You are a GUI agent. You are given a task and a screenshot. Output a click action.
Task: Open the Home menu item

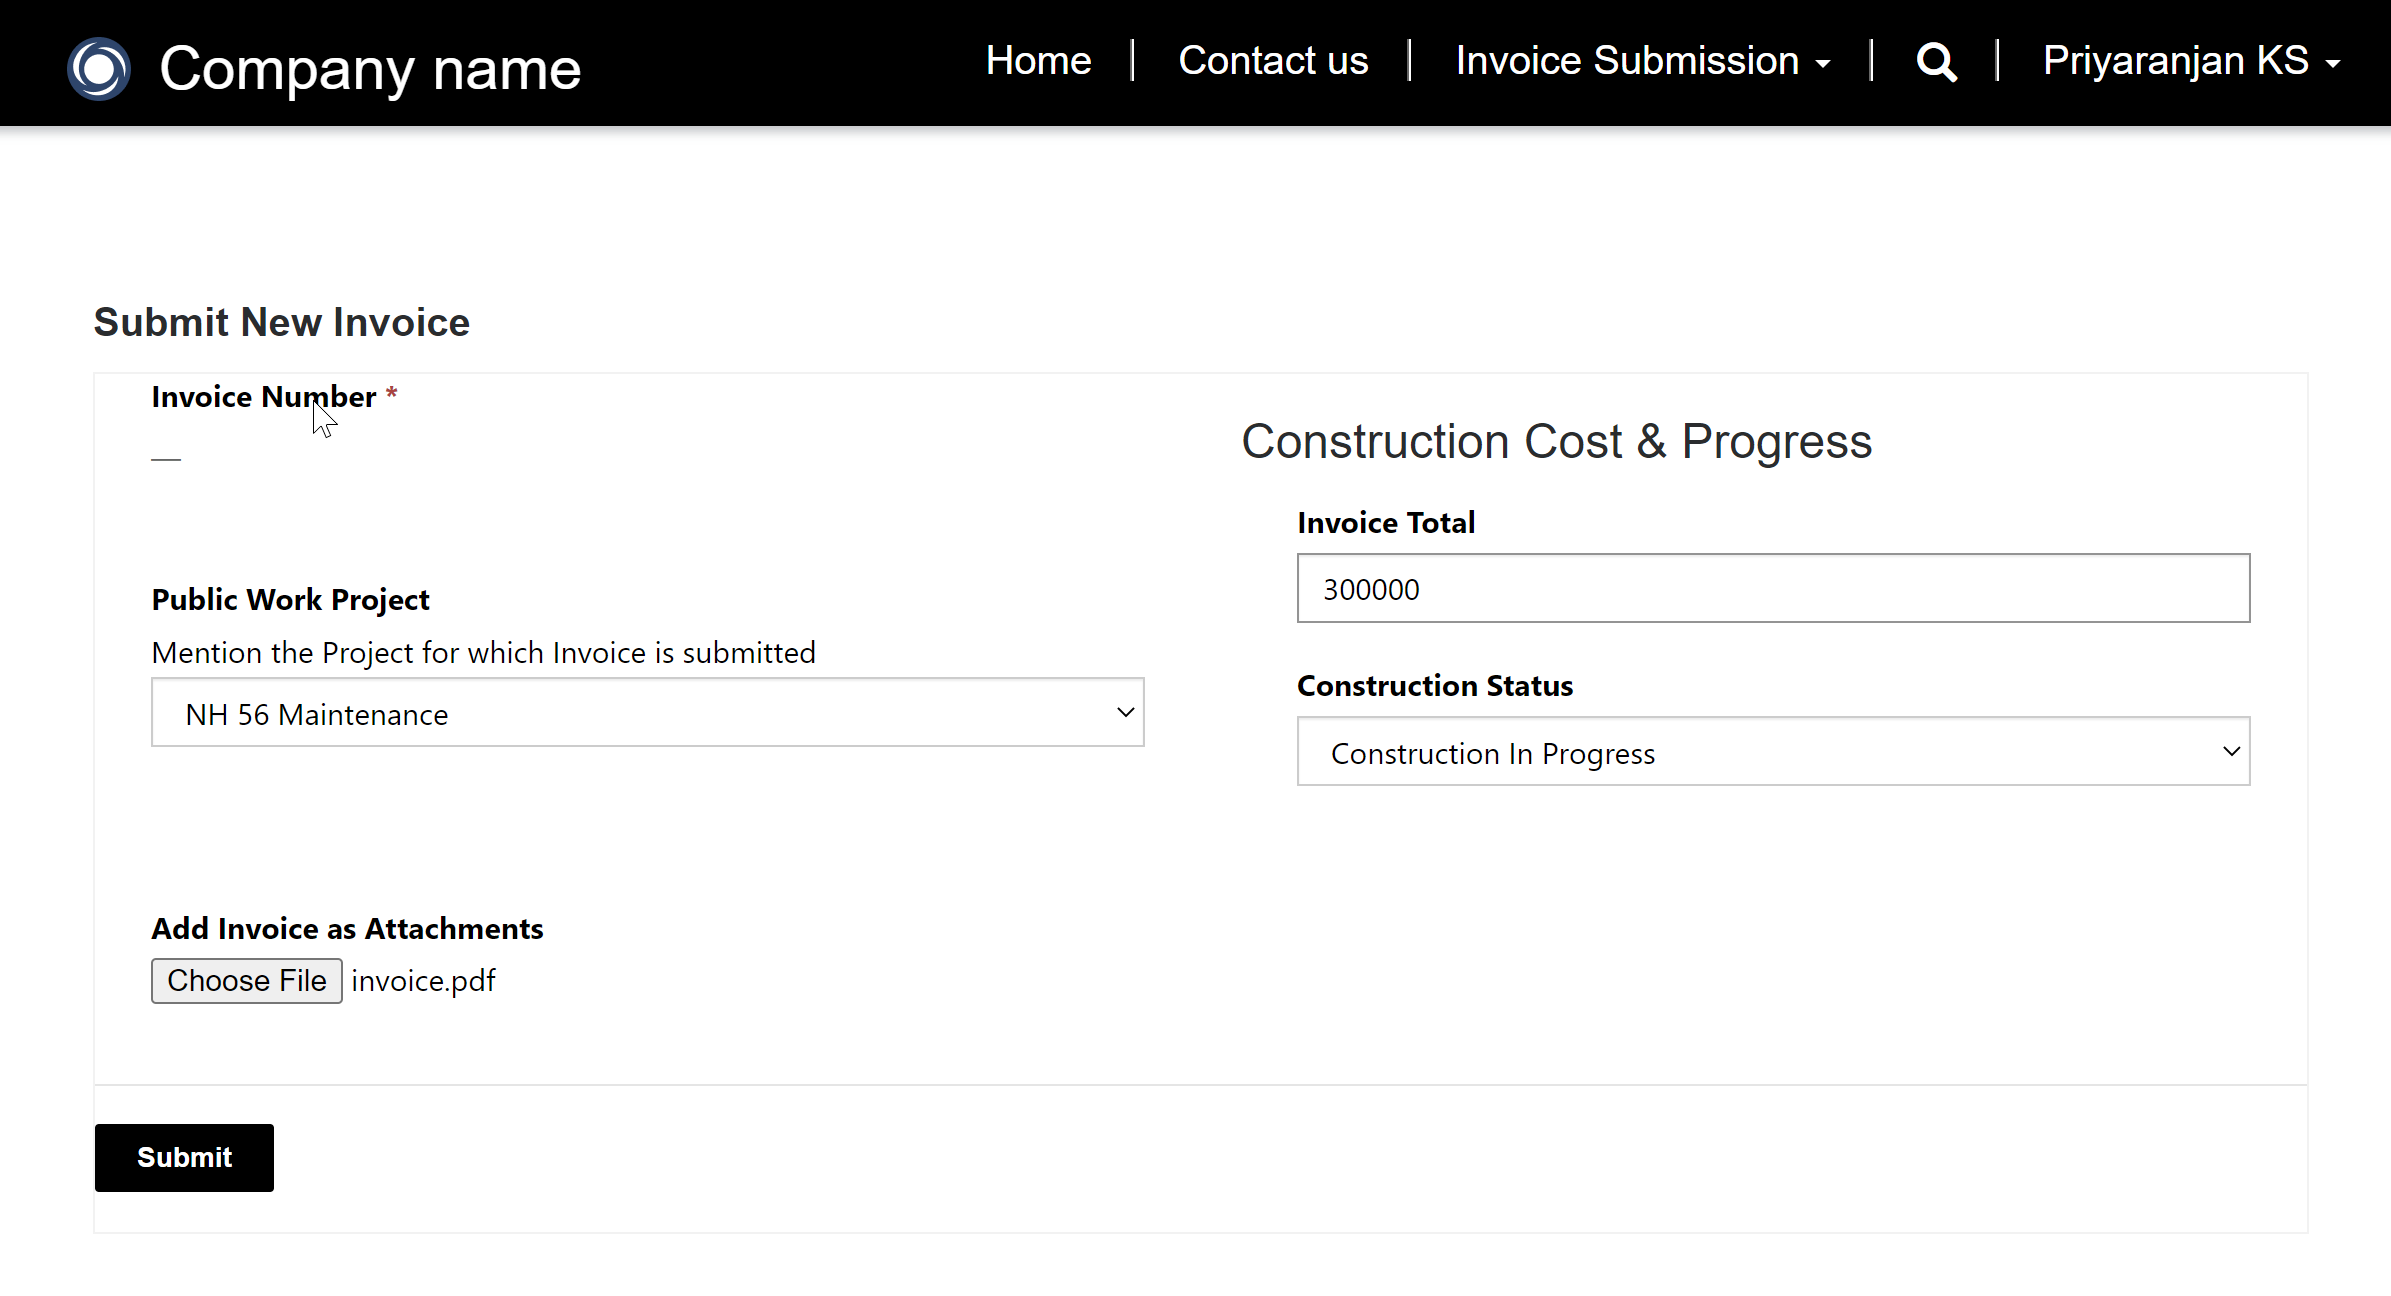coord(1038,61)
